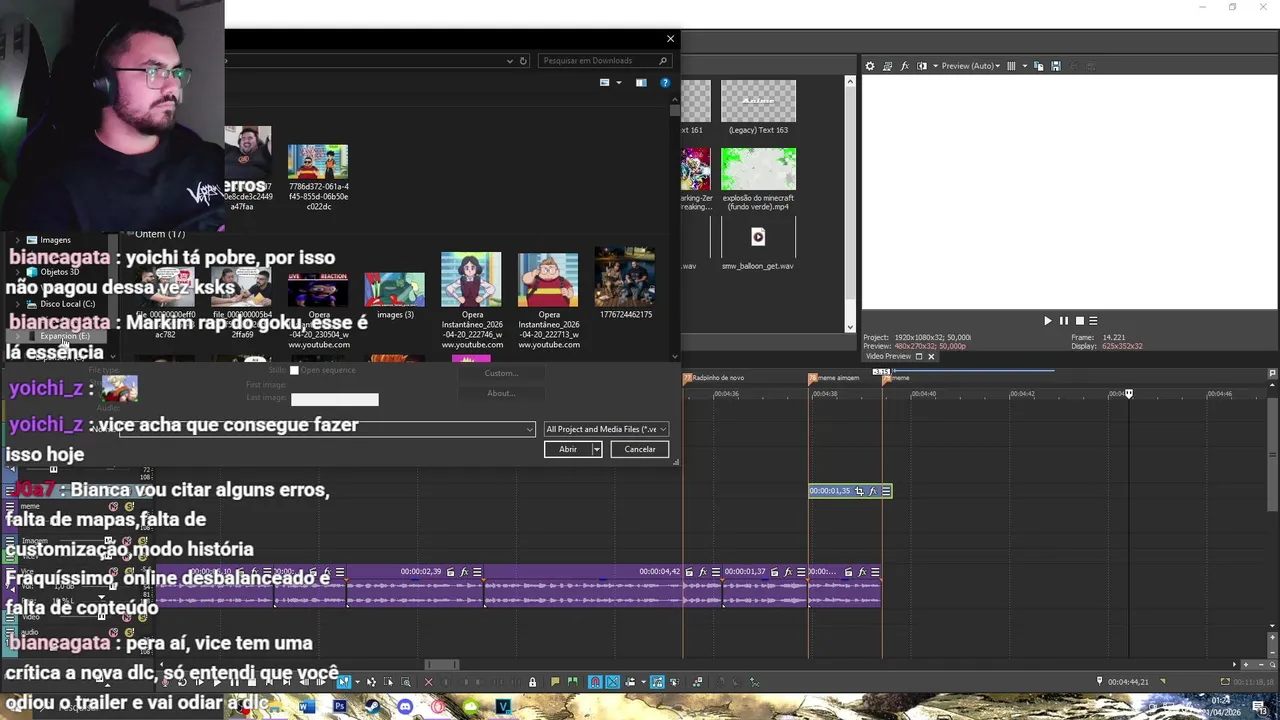The height and width of the screenshot is (720, 1280).
Task: Select Objetos 3D in the folder tree
Action: (59, 272)
